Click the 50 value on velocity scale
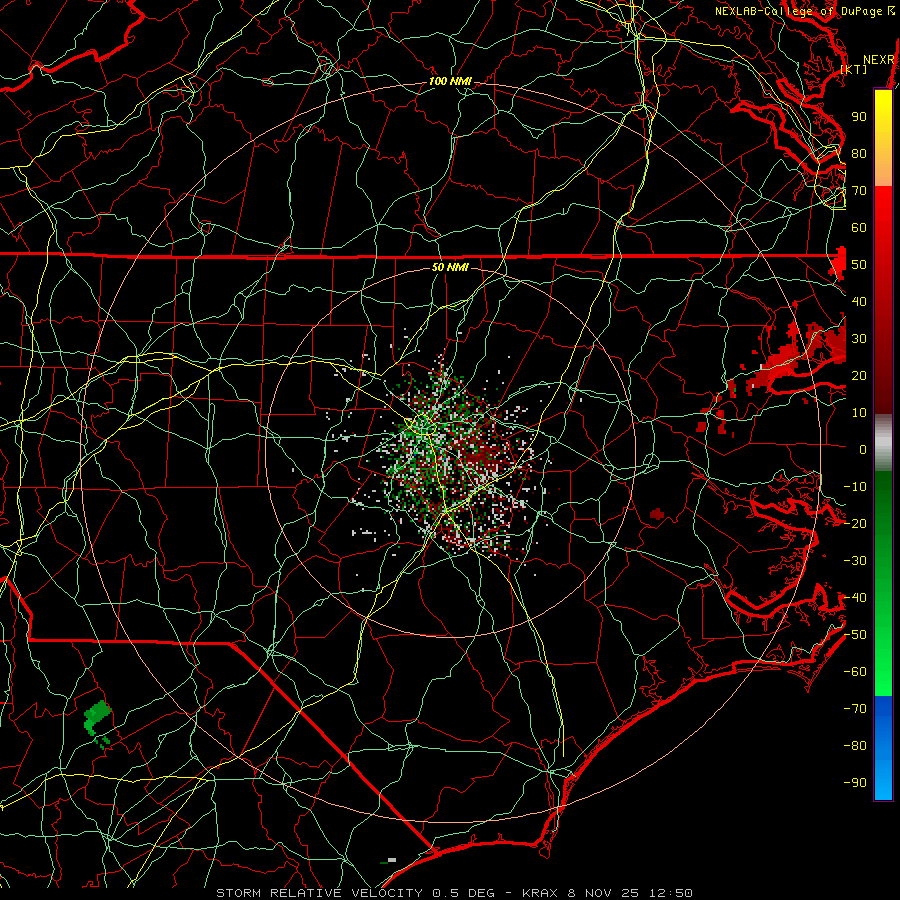900x900 pixels. coord(859,265)
